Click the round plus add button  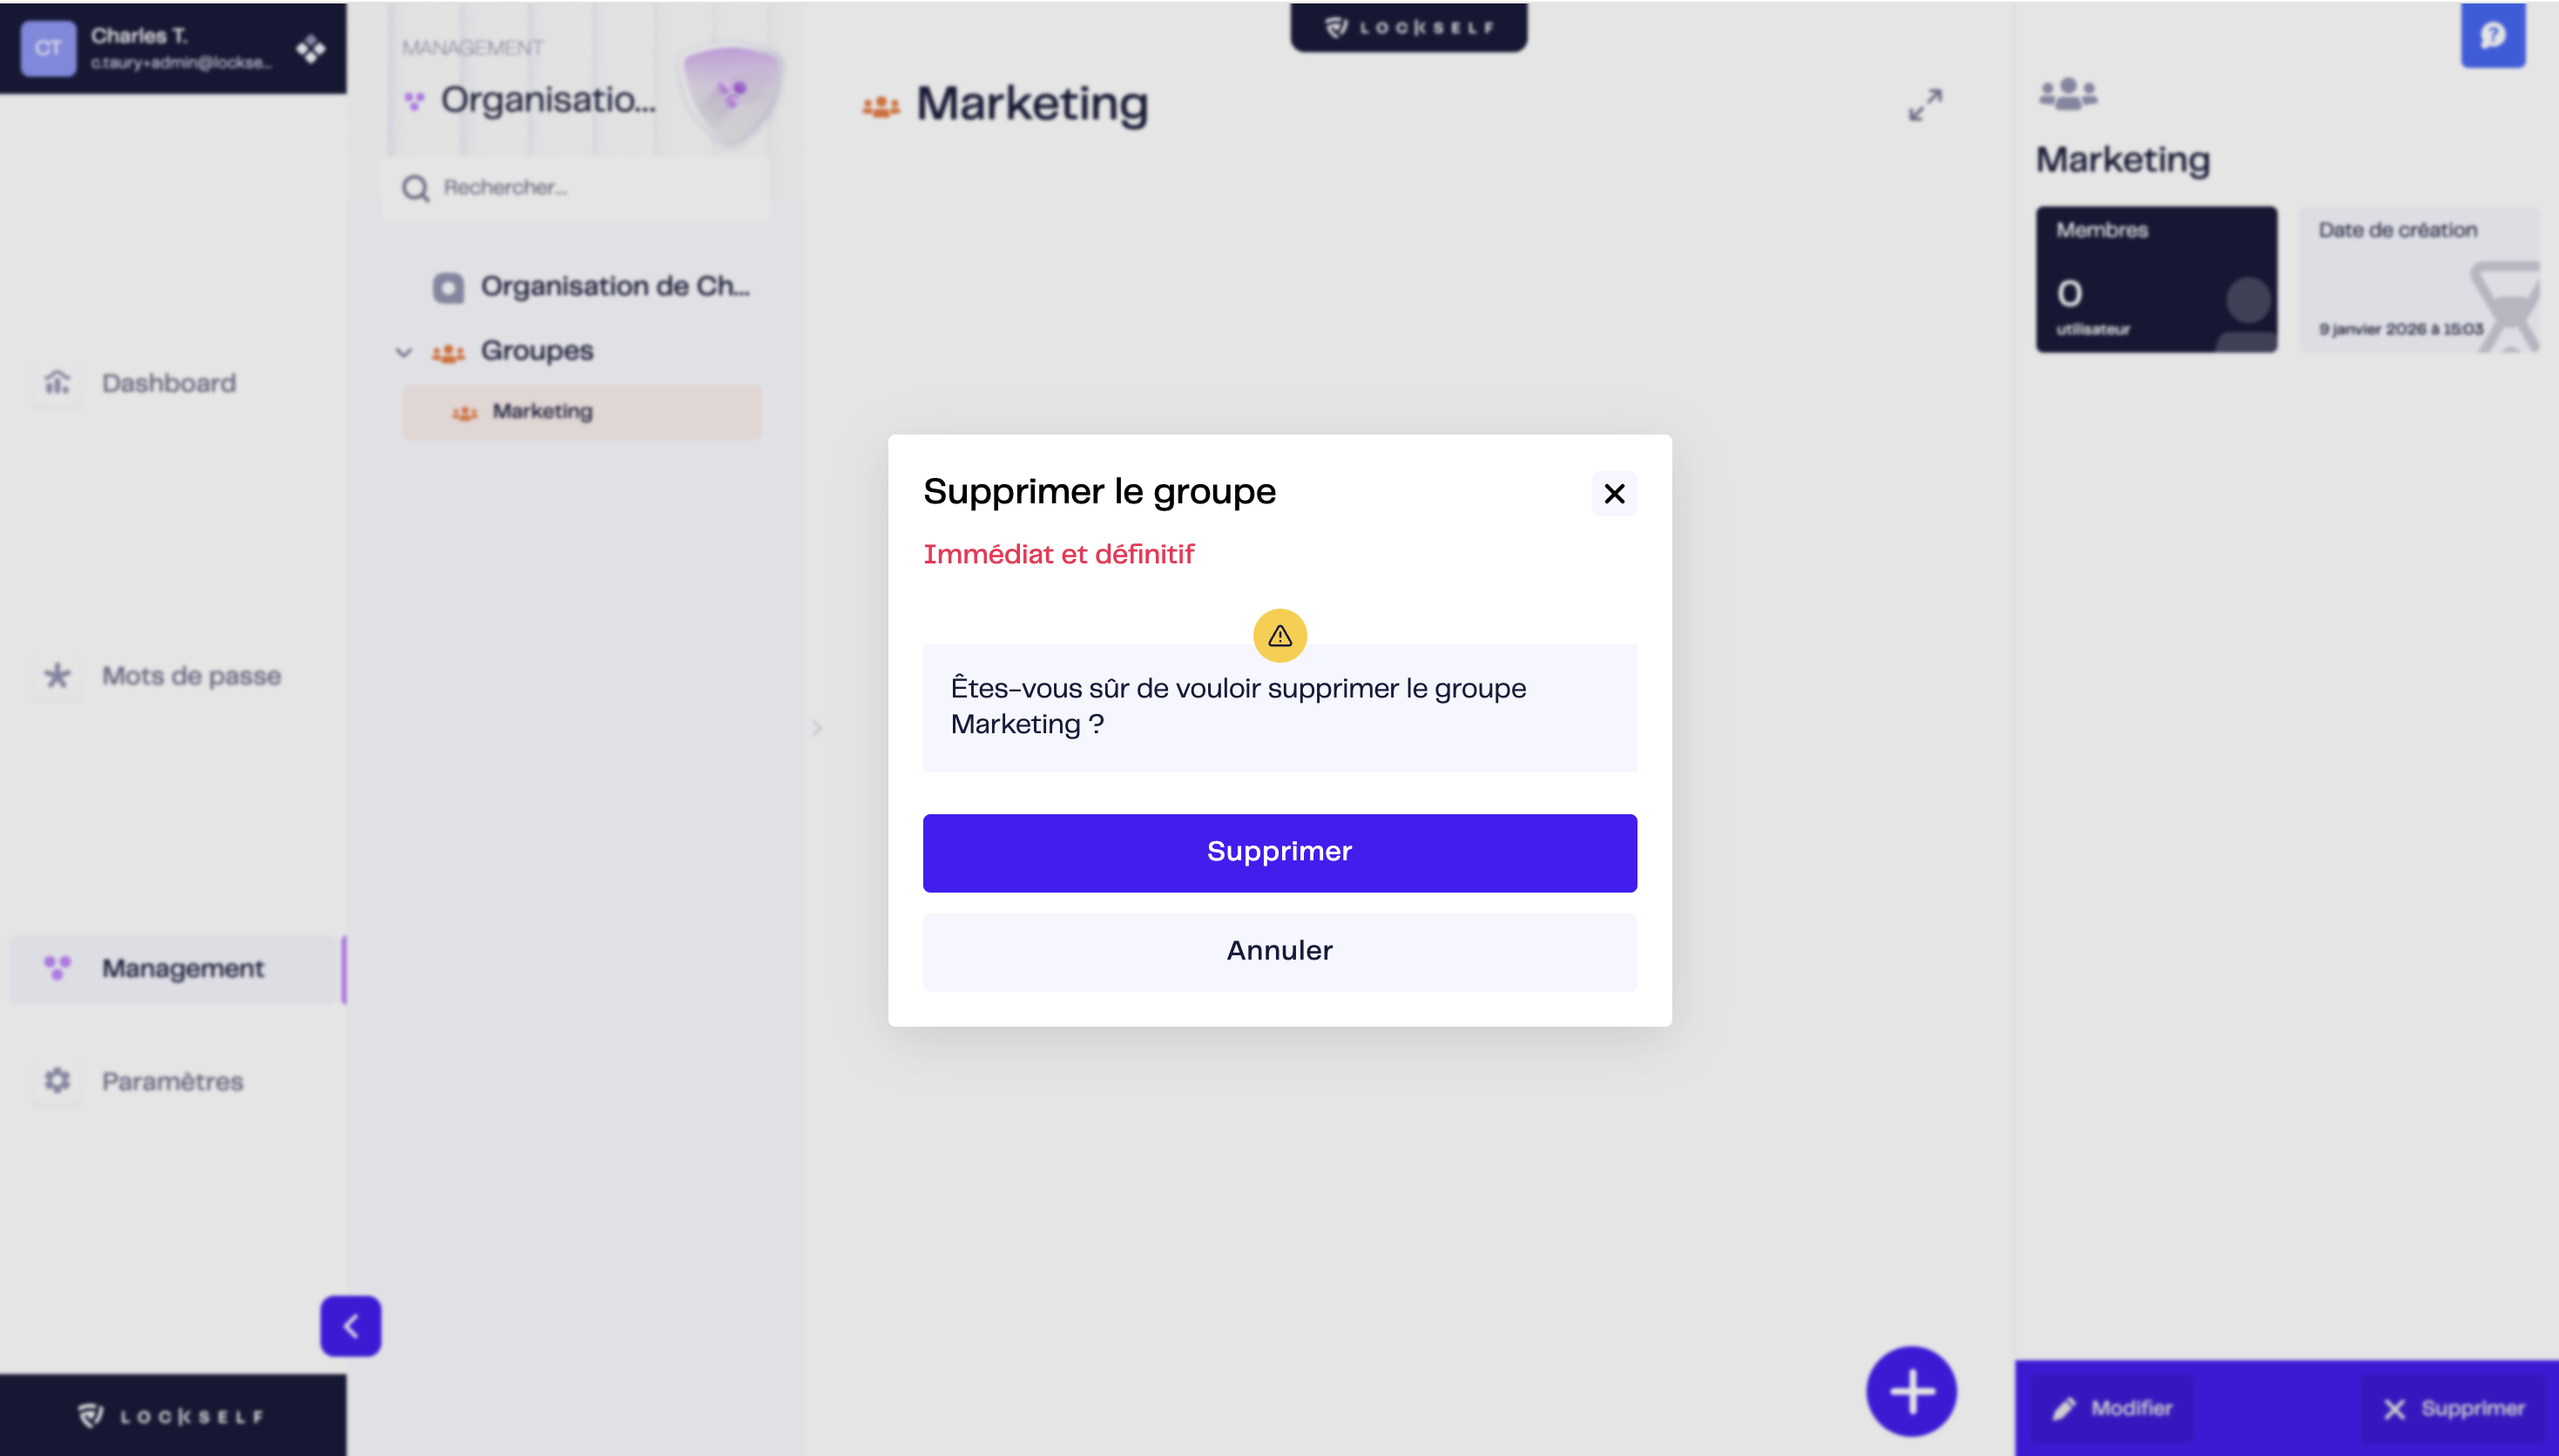point(1911,1391)
